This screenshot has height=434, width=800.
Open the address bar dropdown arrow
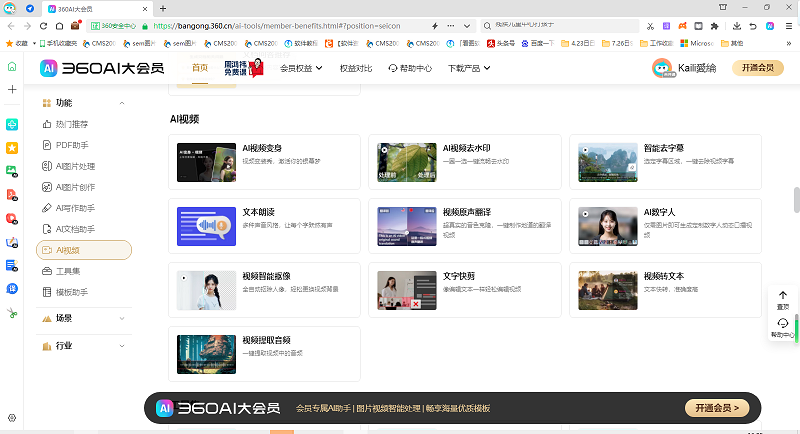pos(467,26)
